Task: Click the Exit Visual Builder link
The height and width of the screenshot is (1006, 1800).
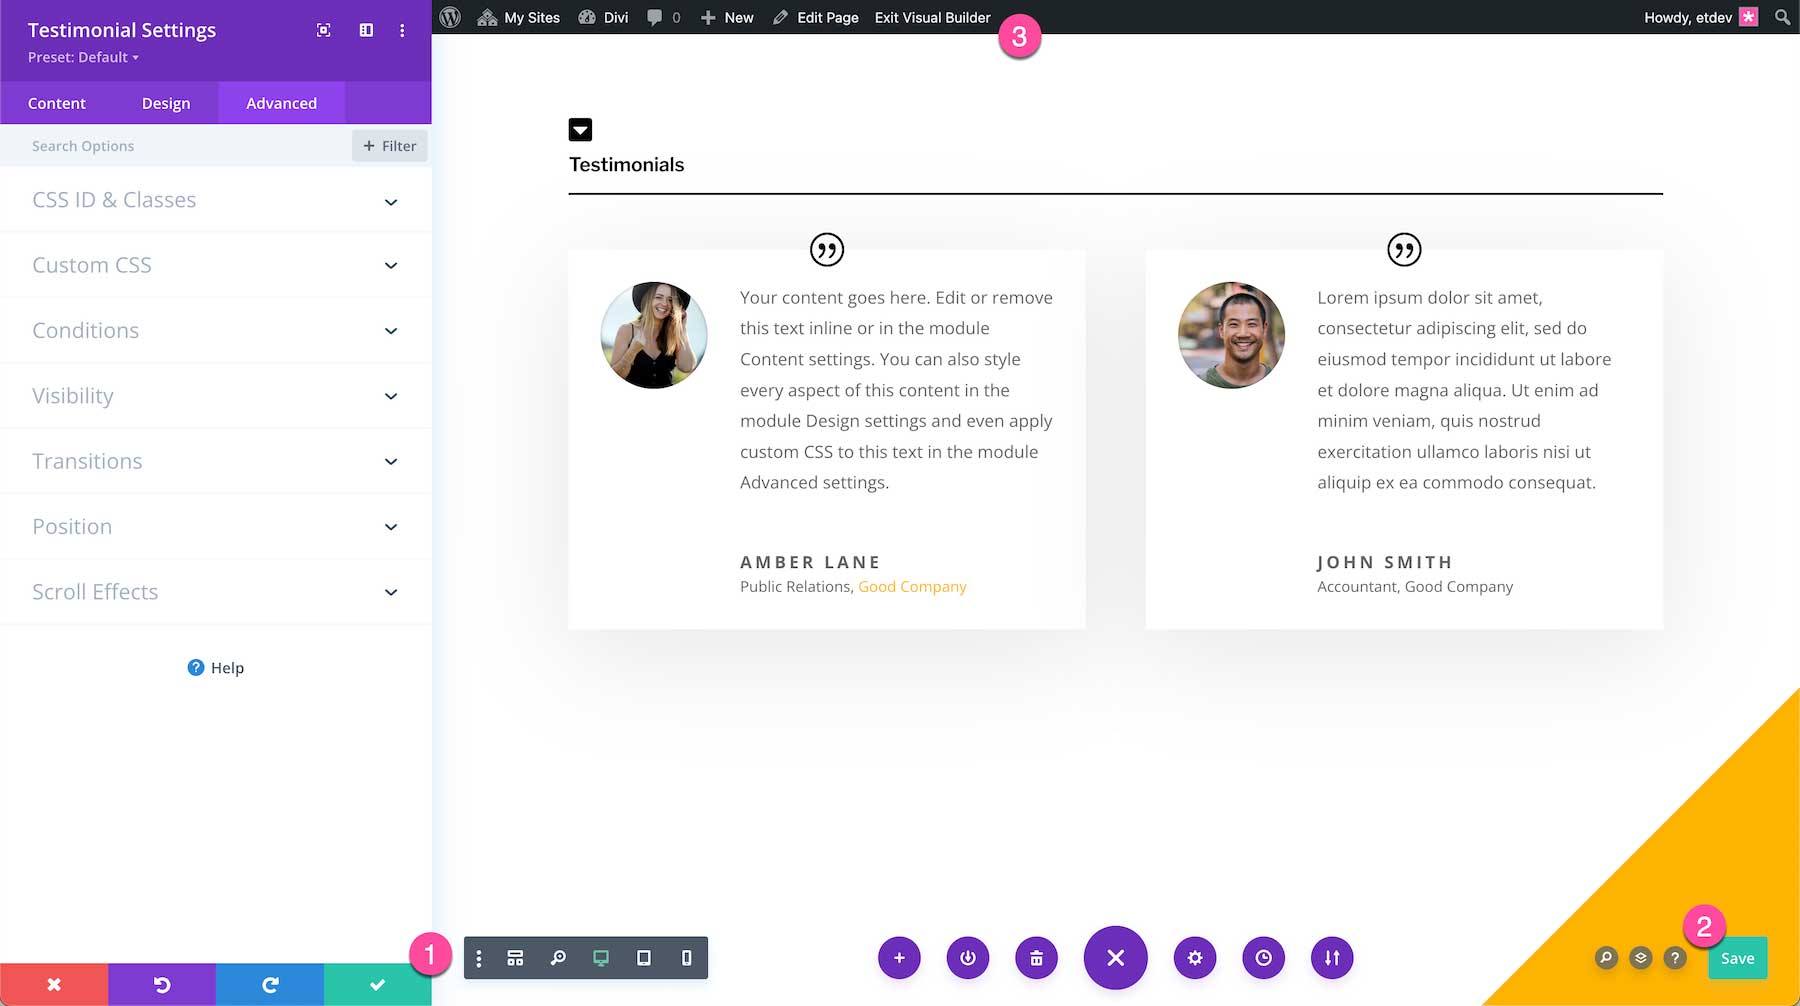Action: [x=931, y=17]
